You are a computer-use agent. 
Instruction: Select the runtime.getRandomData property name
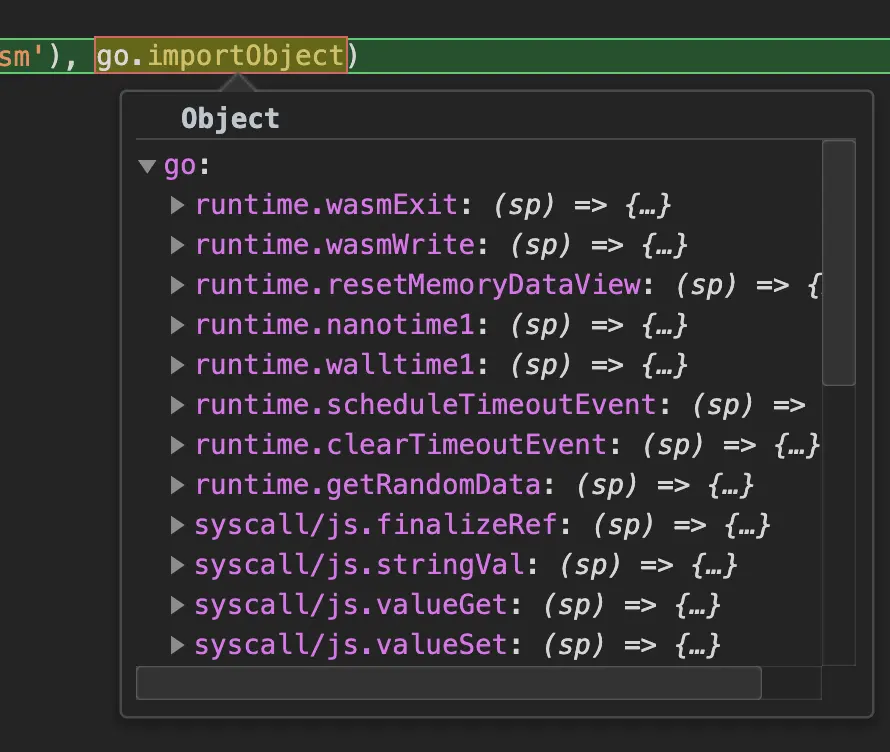pyautogui.click(x=367, y=485)
